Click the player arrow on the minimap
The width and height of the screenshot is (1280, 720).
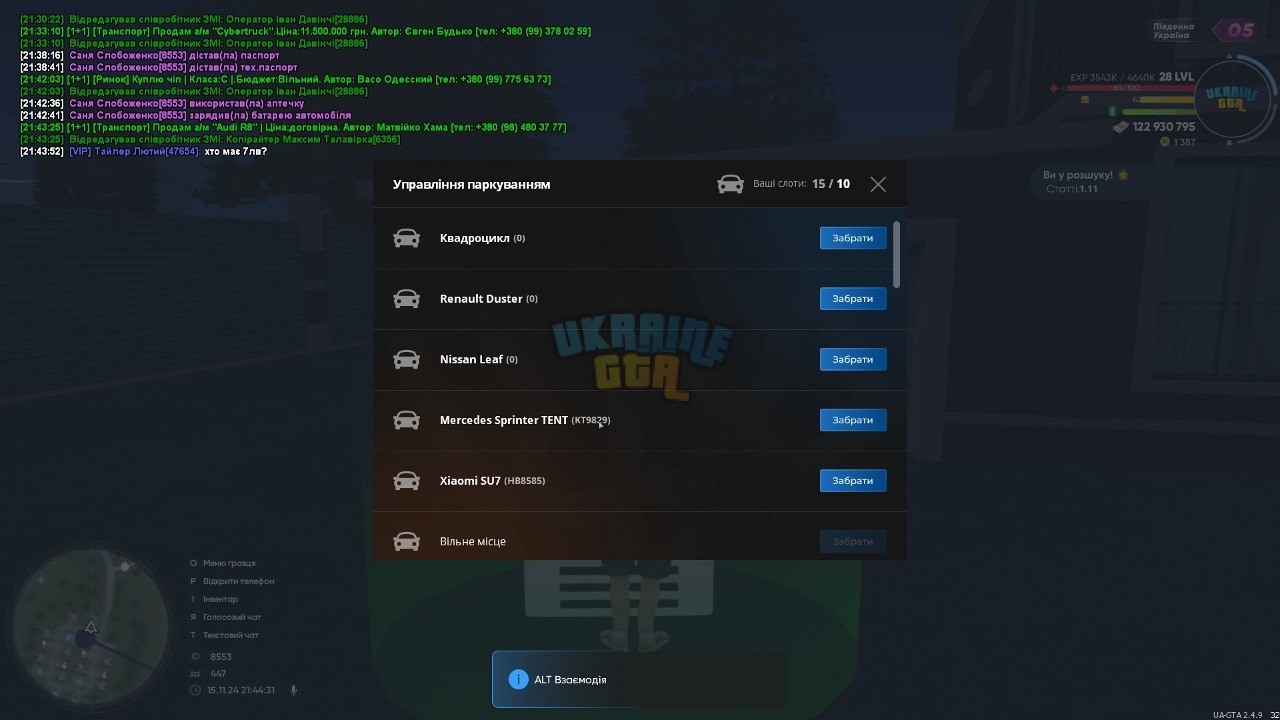tap(90, 627)
